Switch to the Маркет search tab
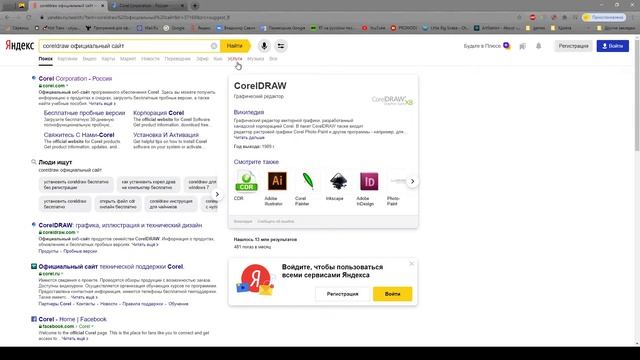Screen dimensions: 640x360 coord(128,59)
